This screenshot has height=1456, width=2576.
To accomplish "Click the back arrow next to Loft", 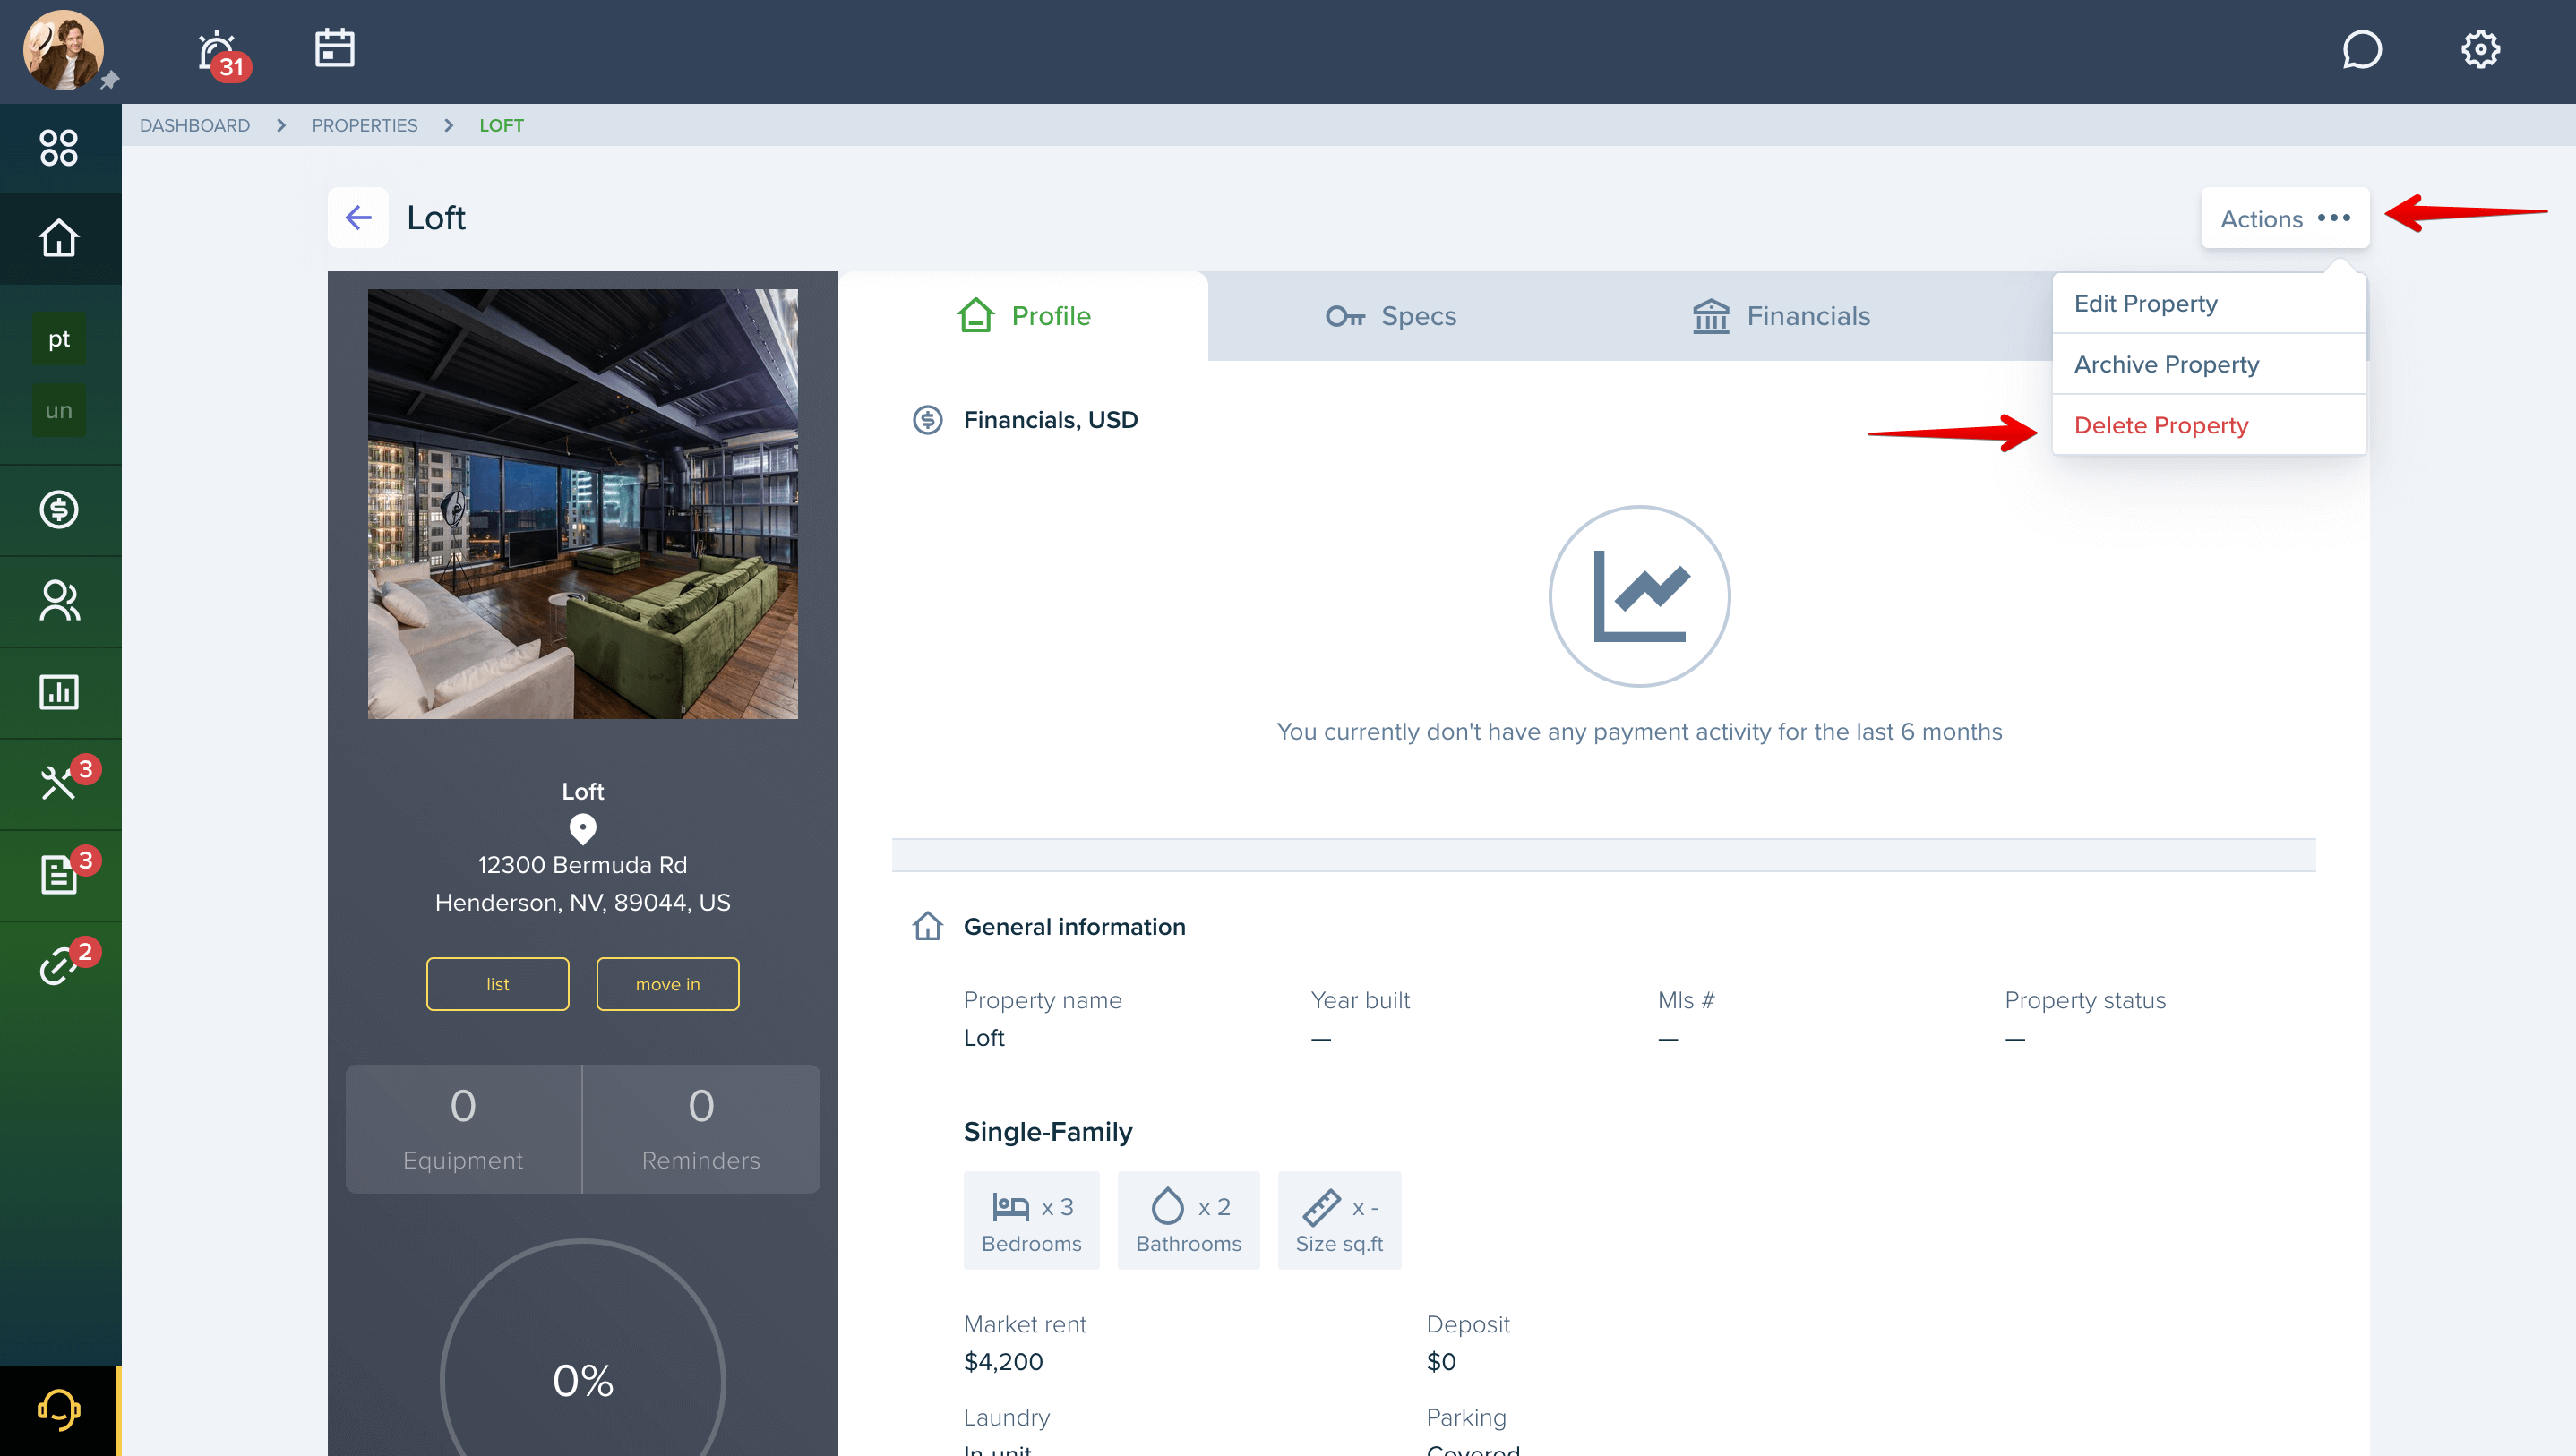I will [x=358, y=217].
